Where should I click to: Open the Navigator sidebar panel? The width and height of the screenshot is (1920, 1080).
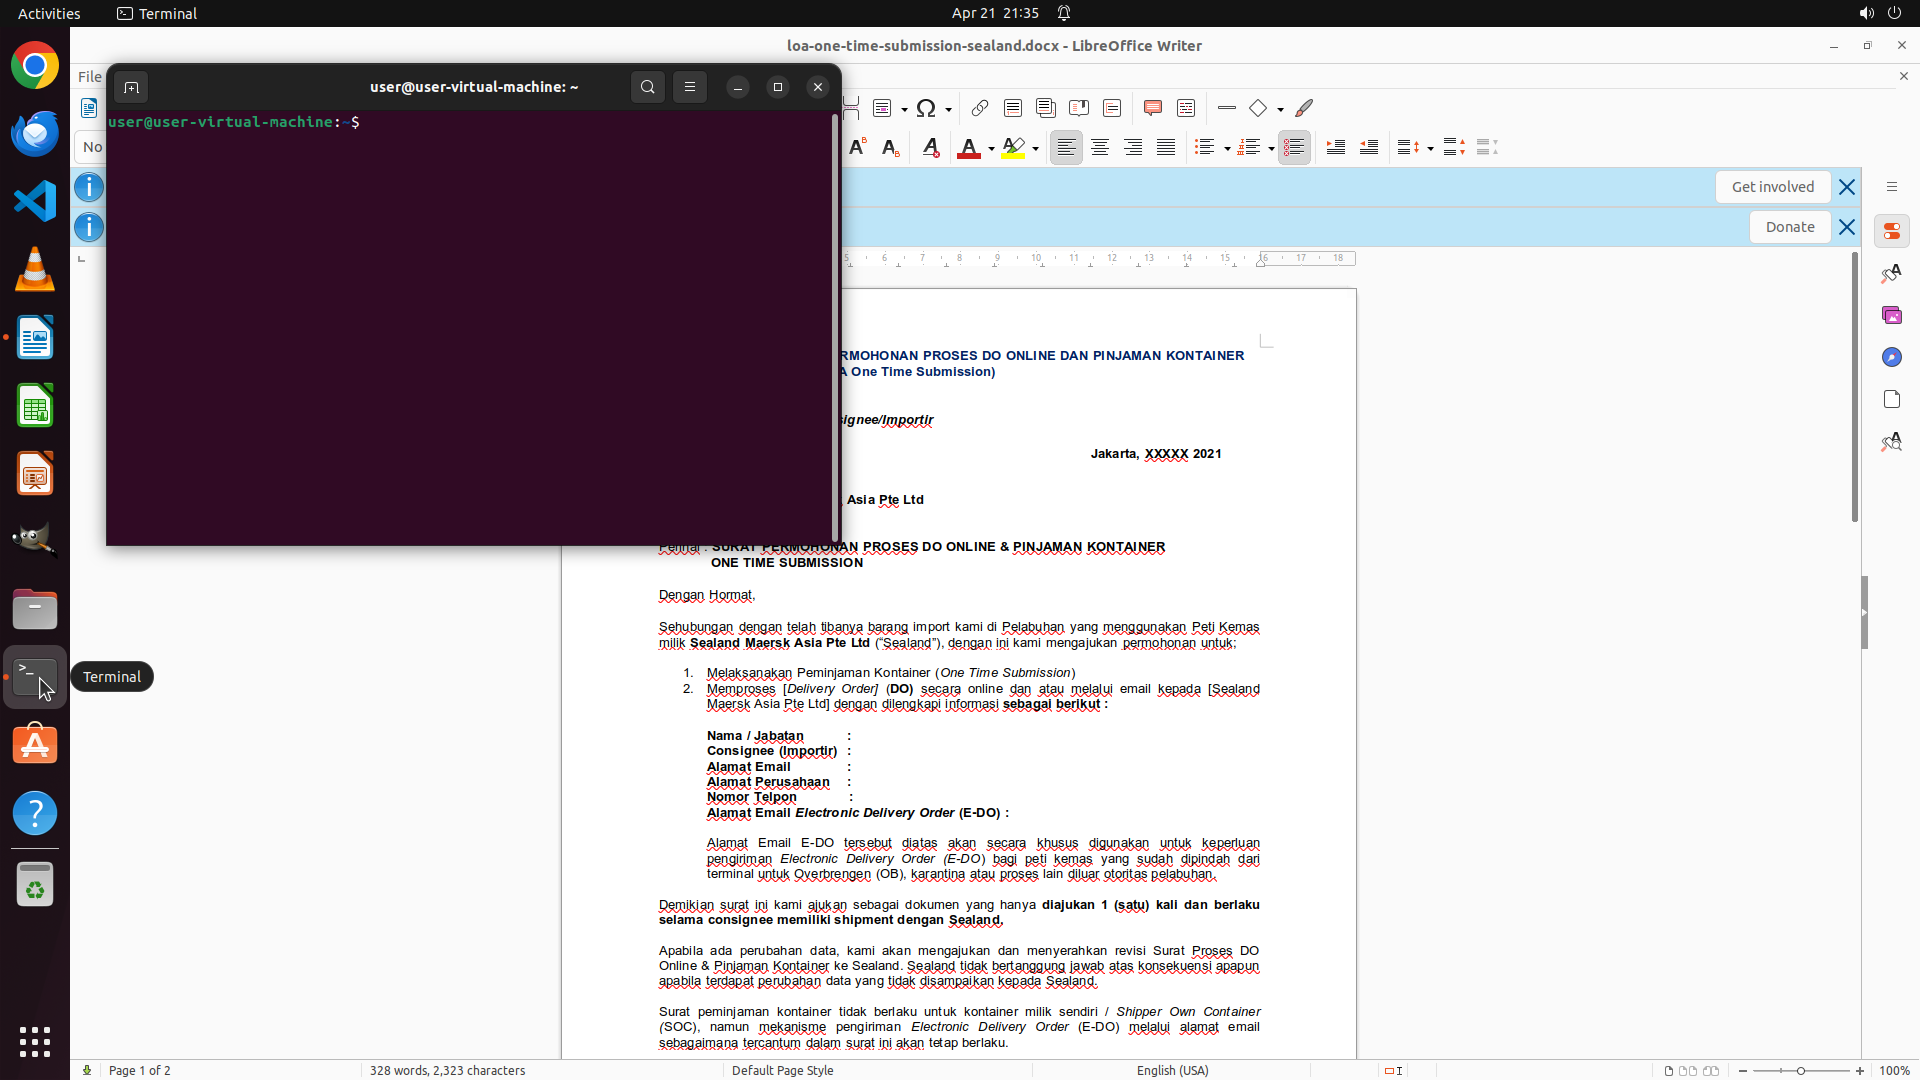(x=1891, y=357)
